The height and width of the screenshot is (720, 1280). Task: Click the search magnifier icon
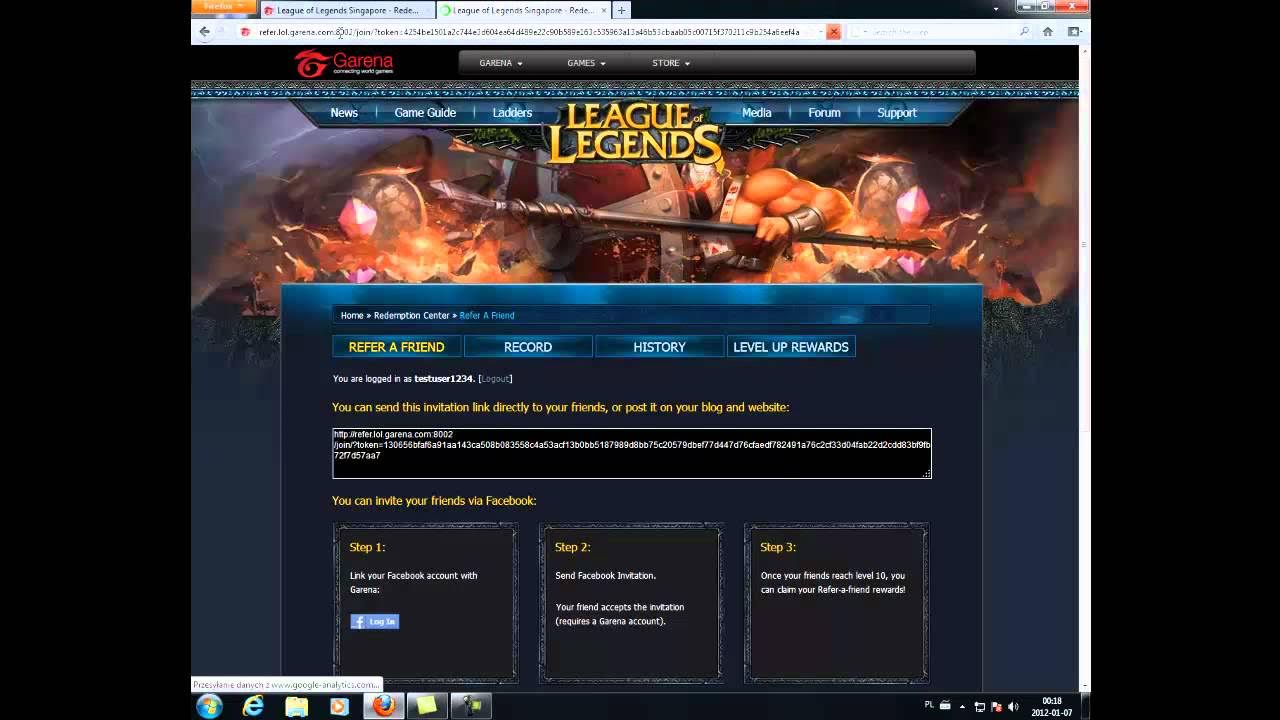tap(1024, 32)
